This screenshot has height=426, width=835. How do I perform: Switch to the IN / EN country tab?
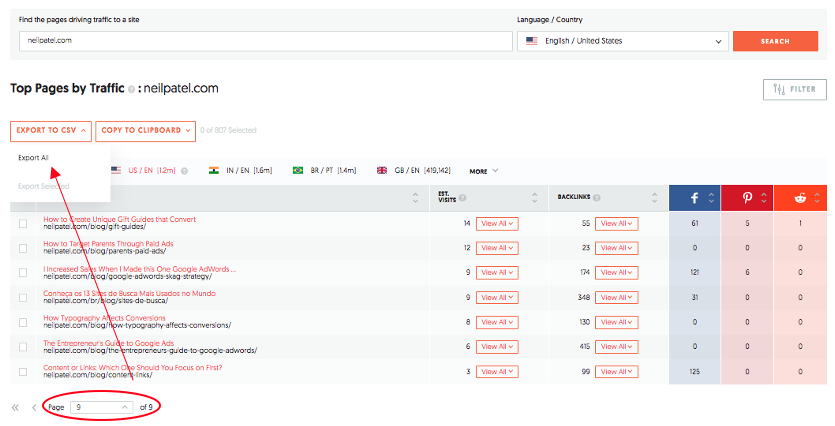[243, 171]
